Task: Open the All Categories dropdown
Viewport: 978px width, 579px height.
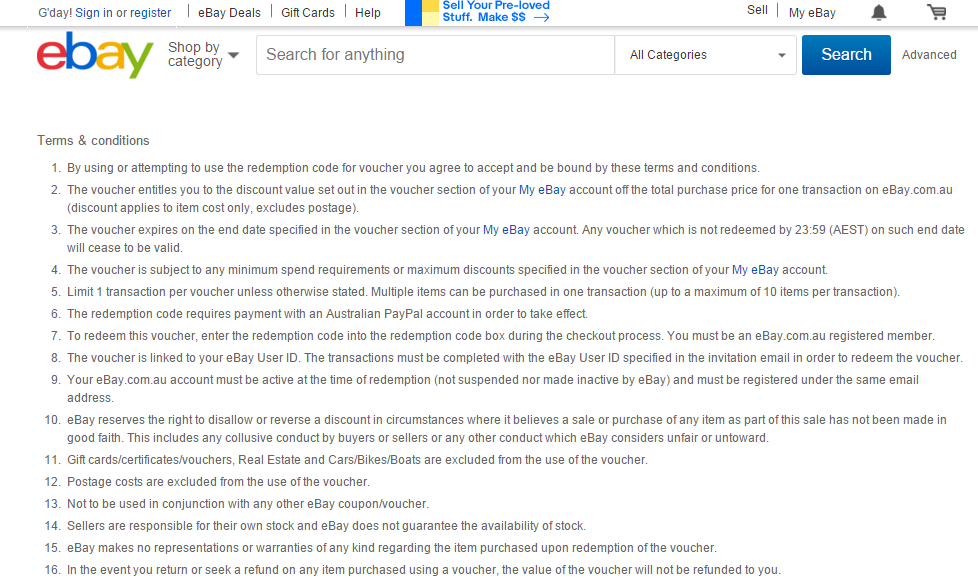Action: pyautogui.click(x=705, y=55)
